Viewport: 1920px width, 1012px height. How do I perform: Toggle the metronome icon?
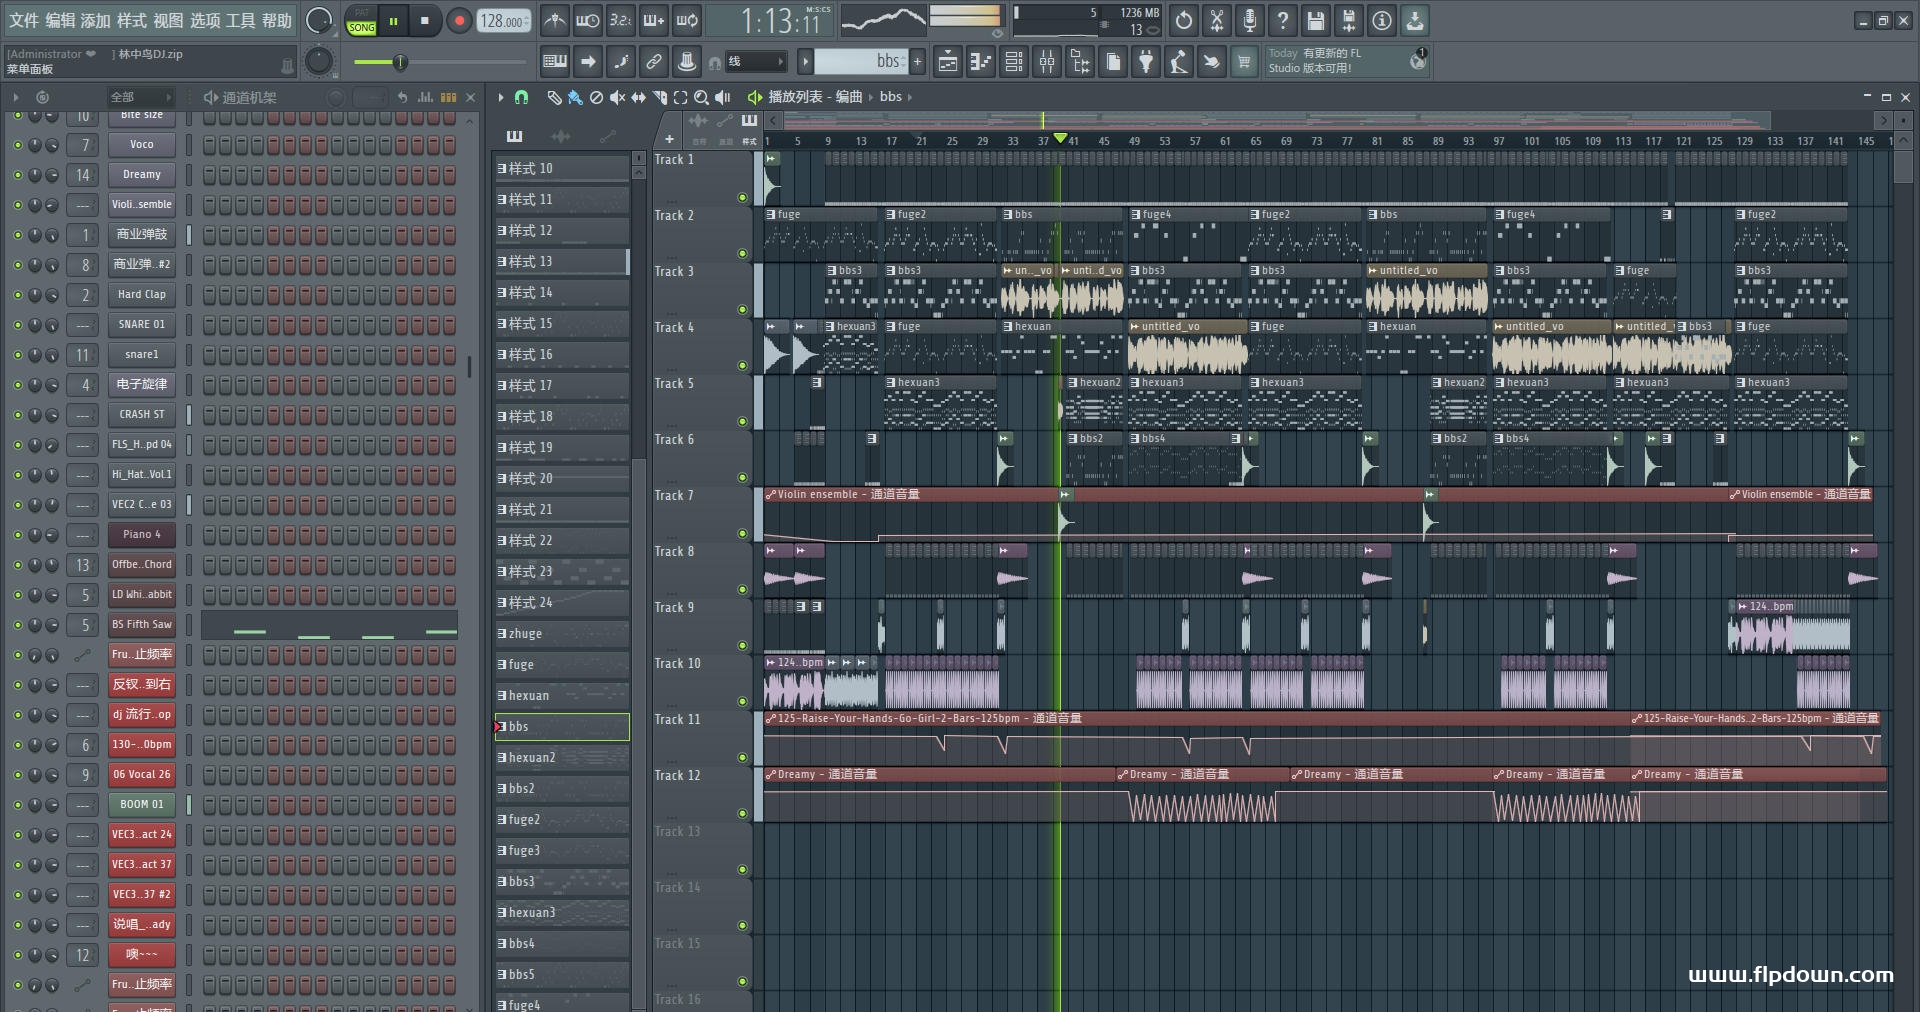[x=555, y=20]
